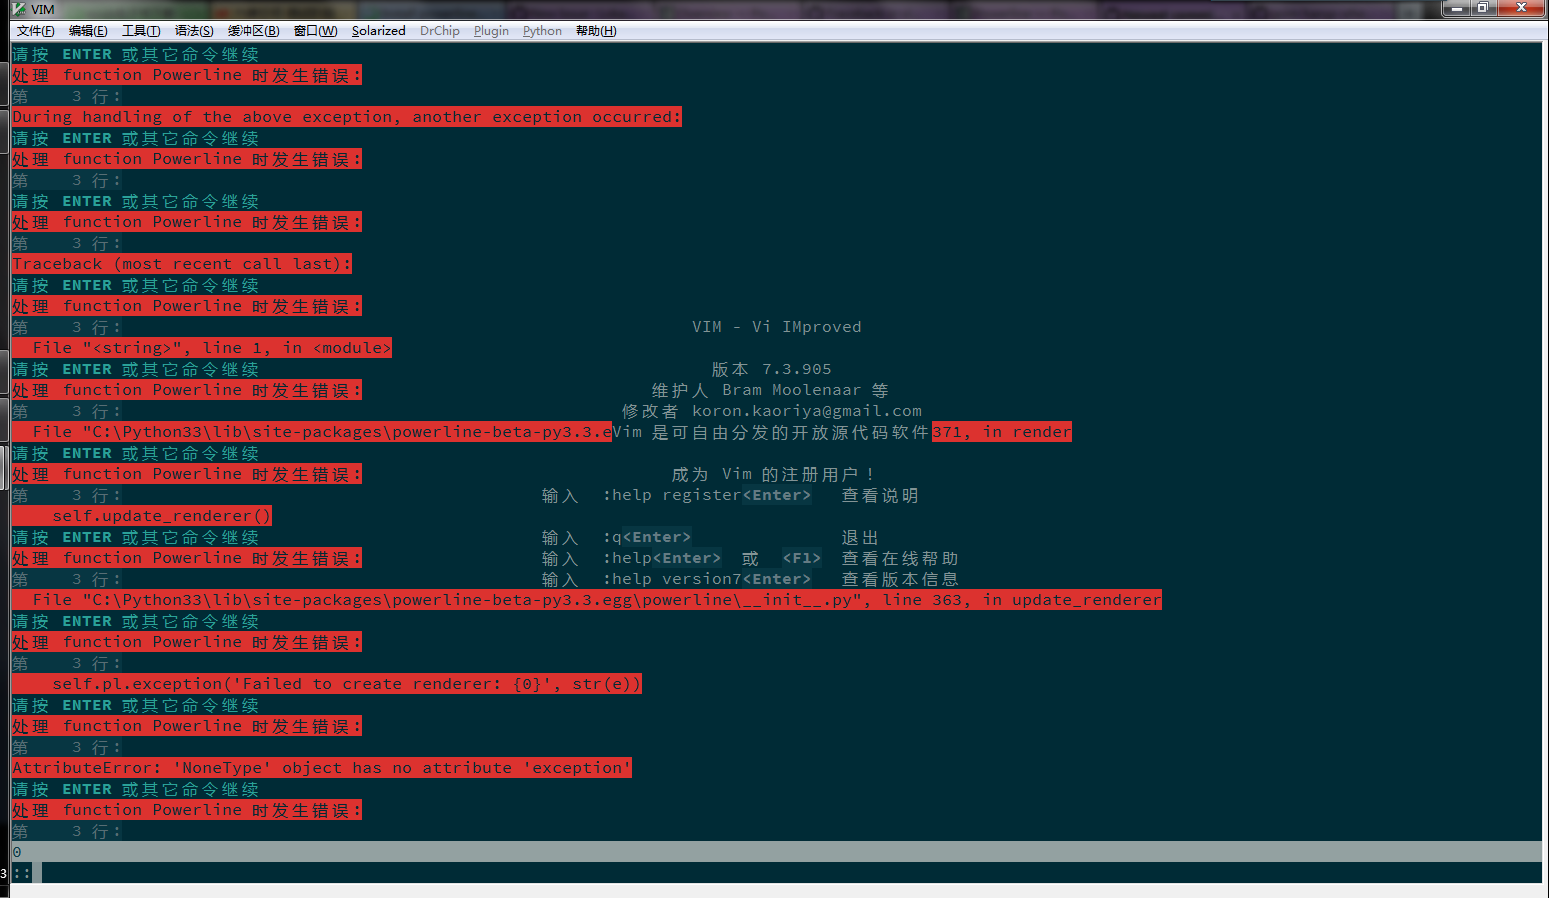The width and height of the screenshot is (1549, 898).
Task: Click the Vim command line at the bottom
Action: pos(777,873)
